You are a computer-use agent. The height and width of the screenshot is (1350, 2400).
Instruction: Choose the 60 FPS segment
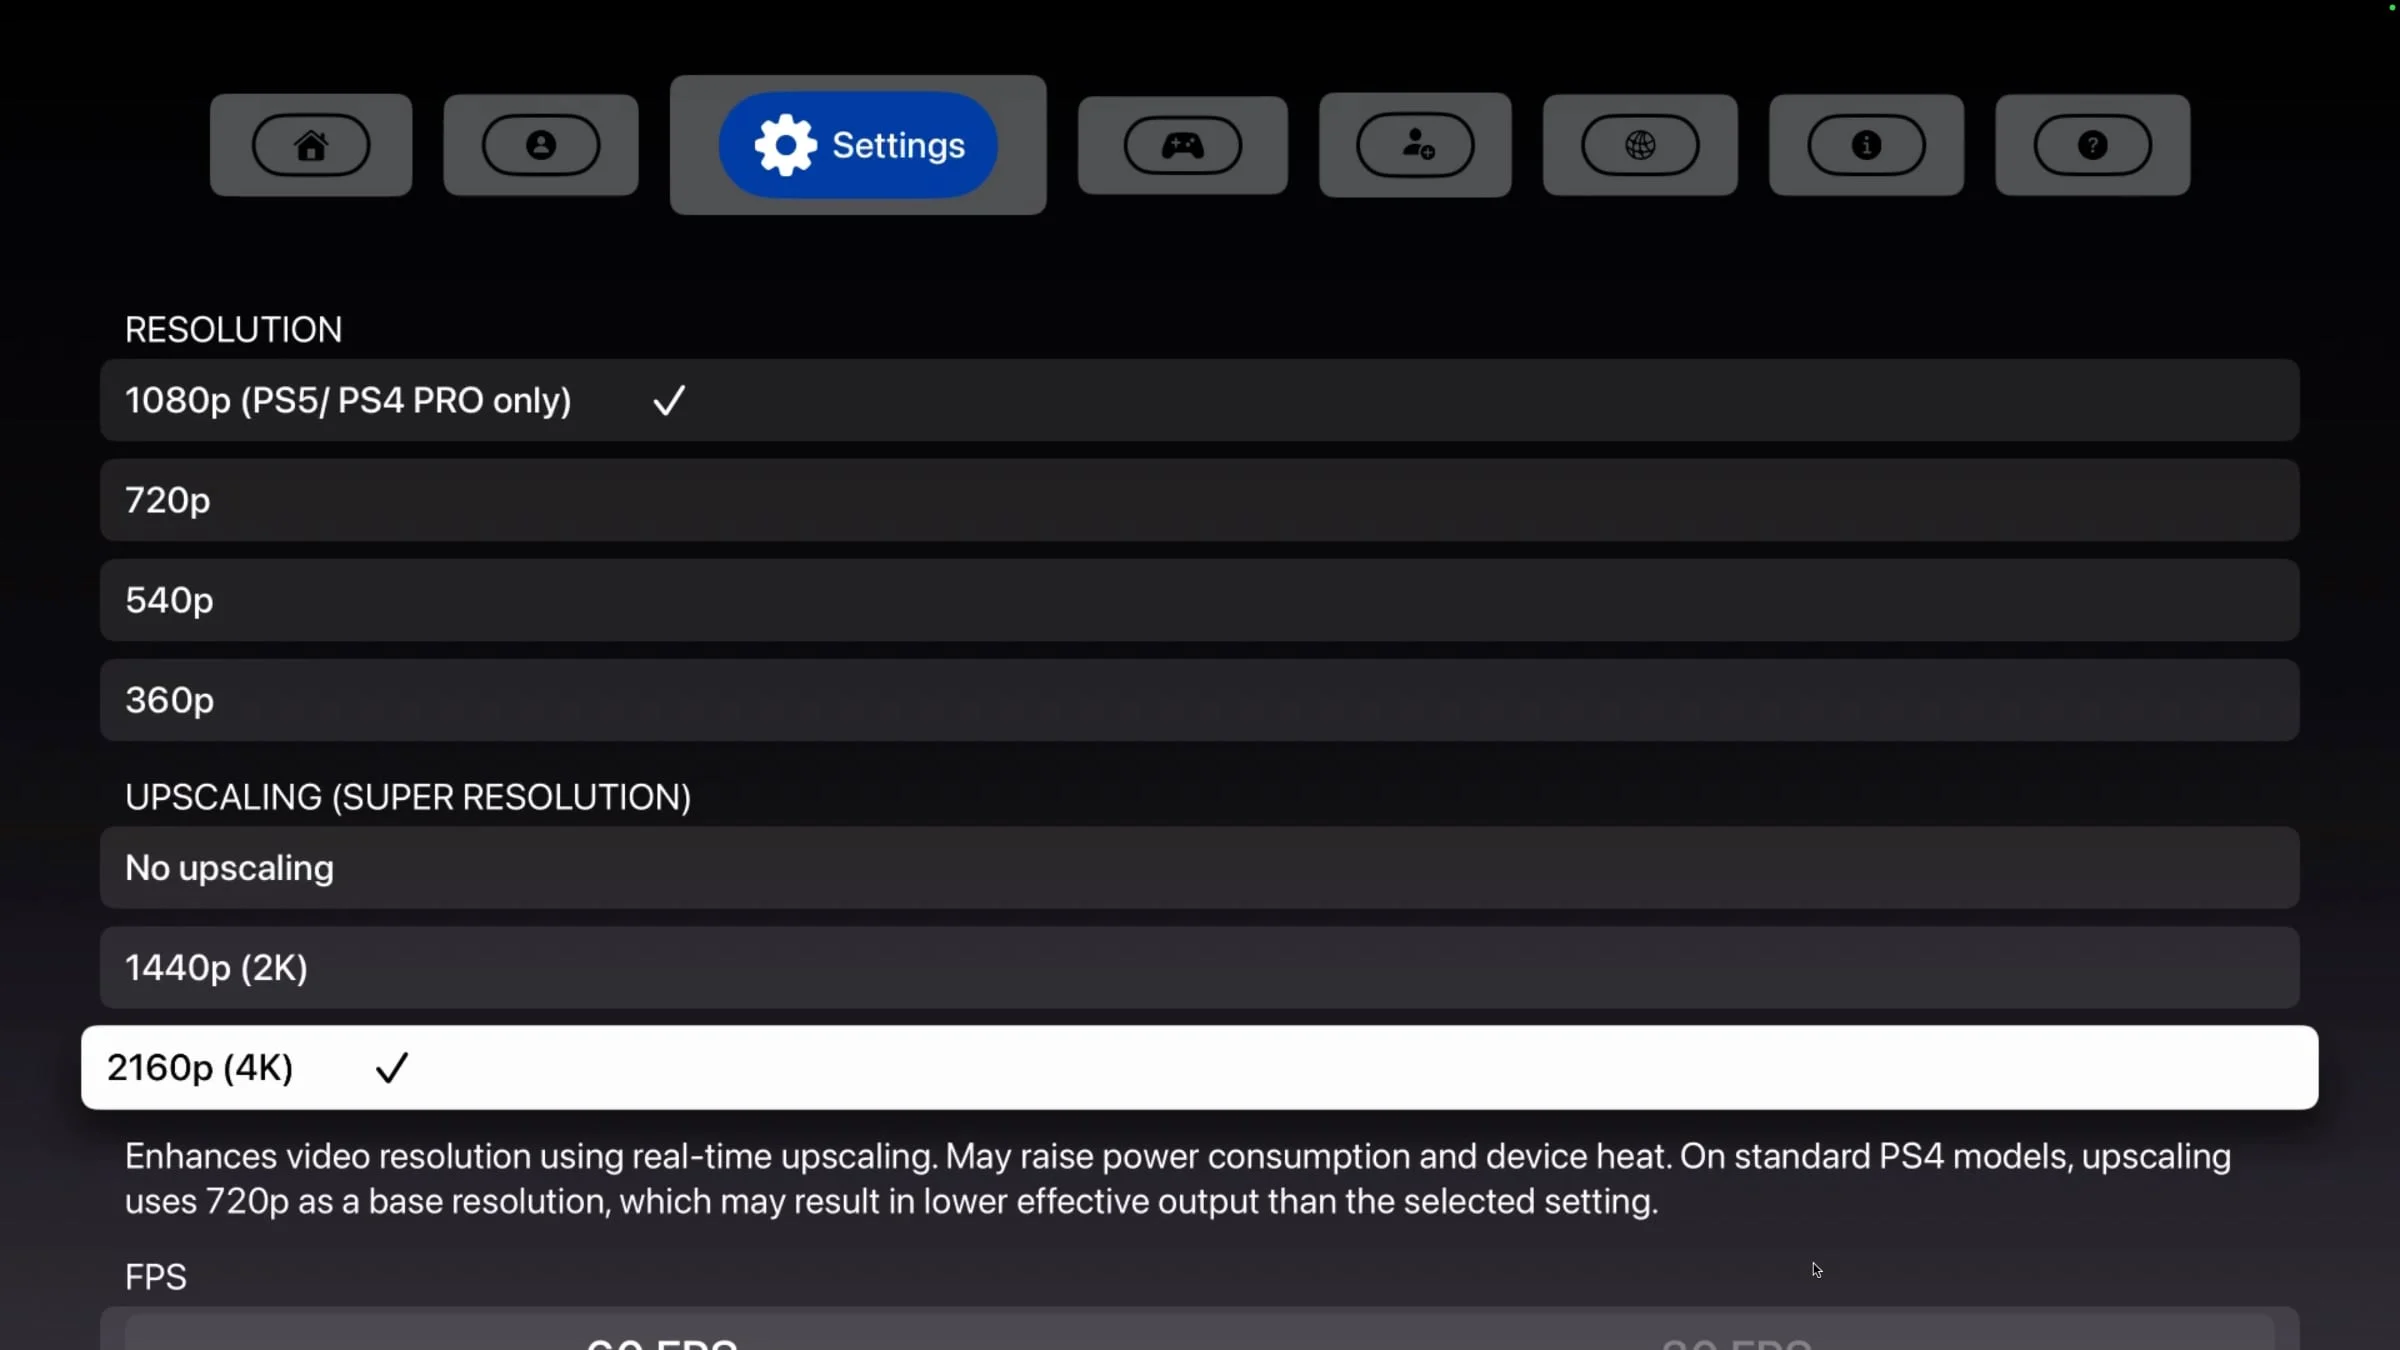662,1338
